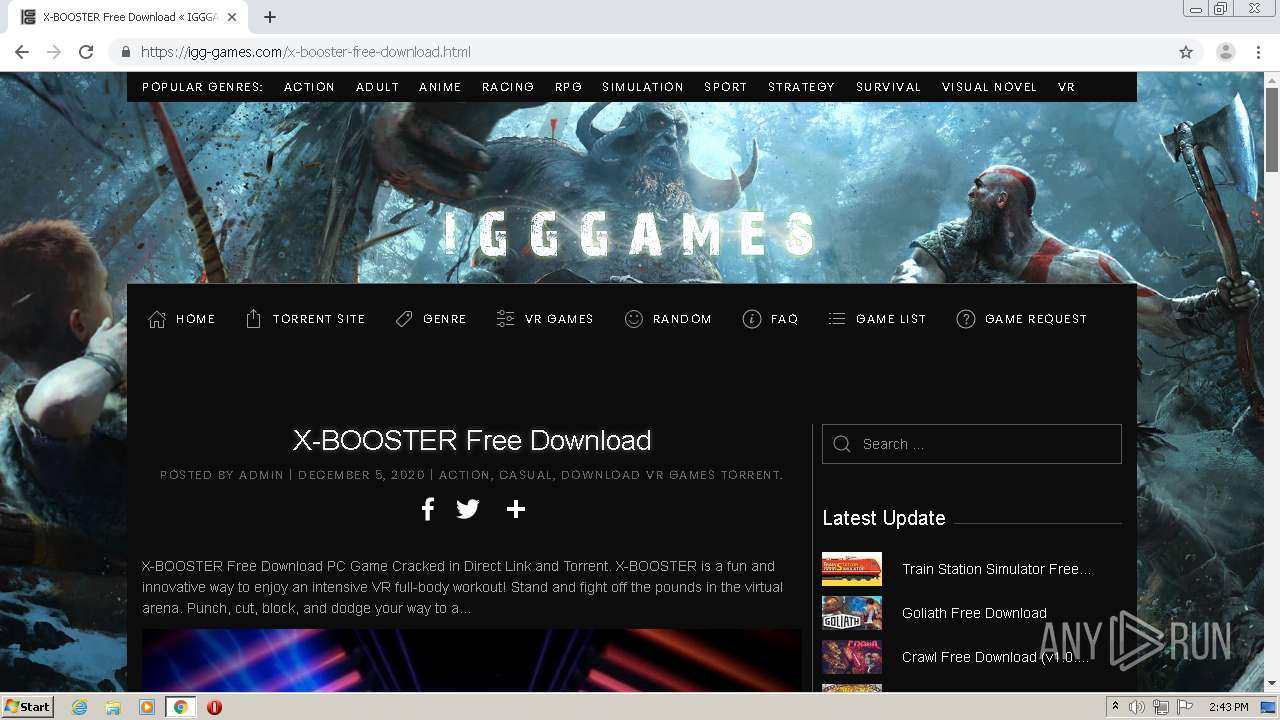The width and height of the screenshot is (1280, 720).
Task: Click the Game List lines icon
Action: (837, 319)
